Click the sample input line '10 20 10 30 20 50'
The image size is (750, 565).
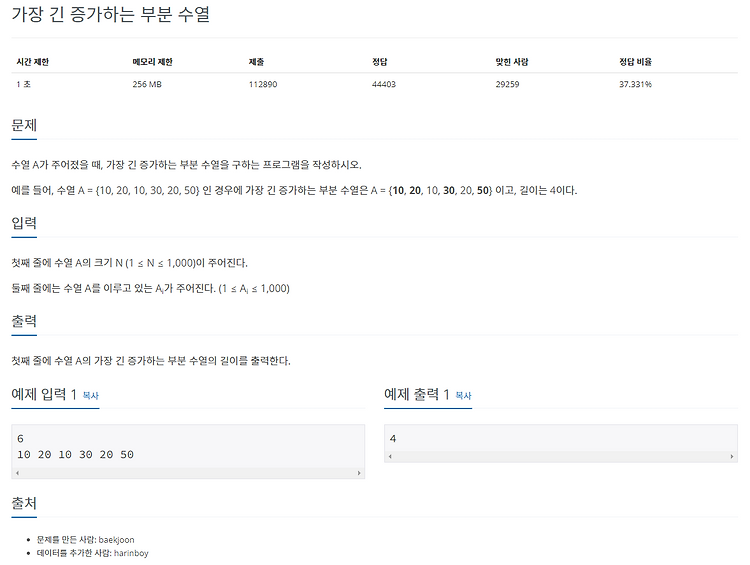(x=75, y=454)
